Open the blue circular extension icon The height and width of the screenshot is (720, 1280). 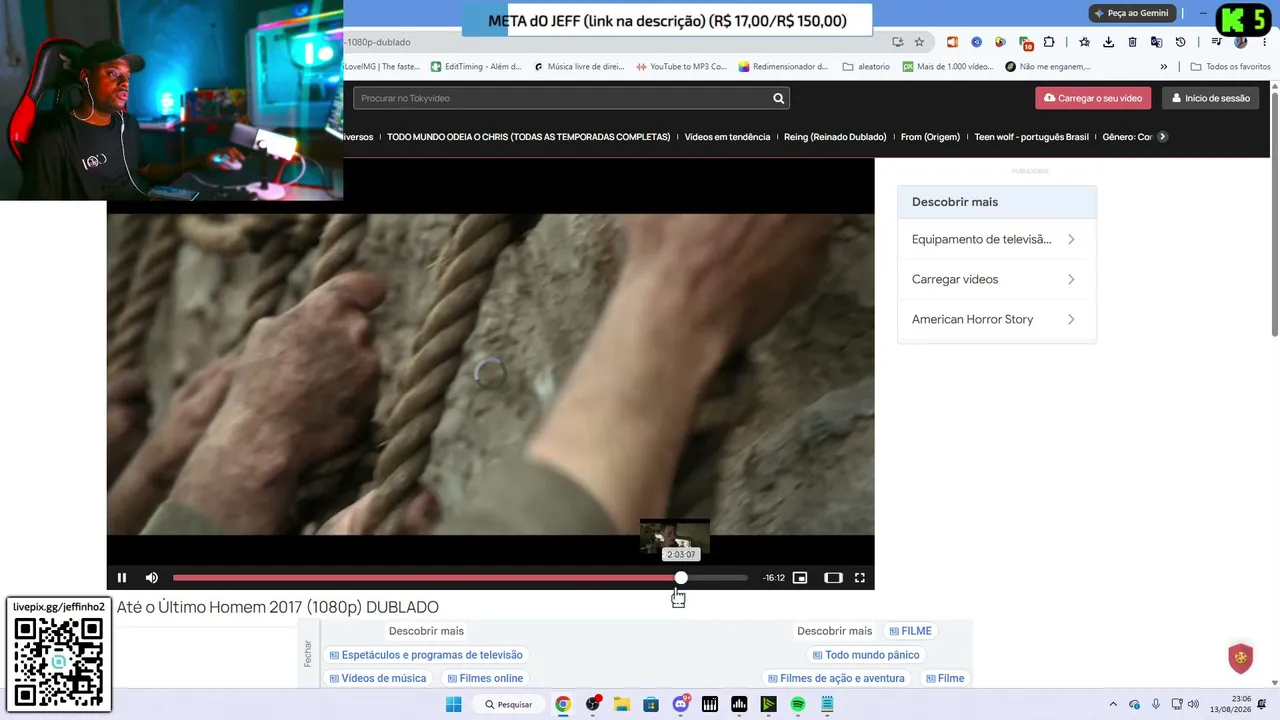[x=976, y=42]
